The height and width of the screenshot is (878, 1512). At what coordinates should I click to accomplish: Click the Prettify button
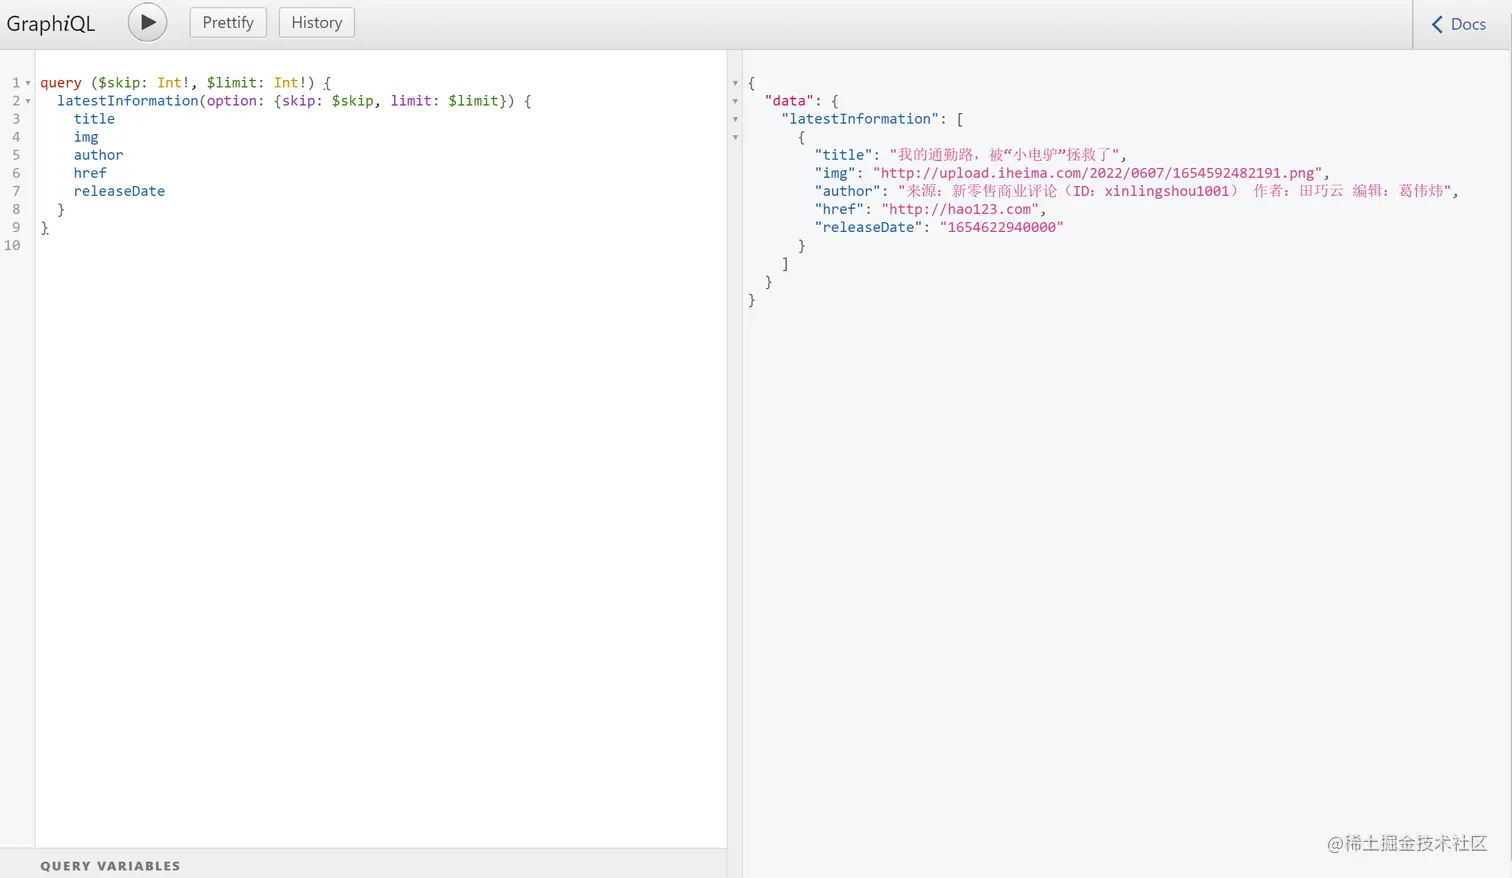pyautogui.click(x=228, y=22)
